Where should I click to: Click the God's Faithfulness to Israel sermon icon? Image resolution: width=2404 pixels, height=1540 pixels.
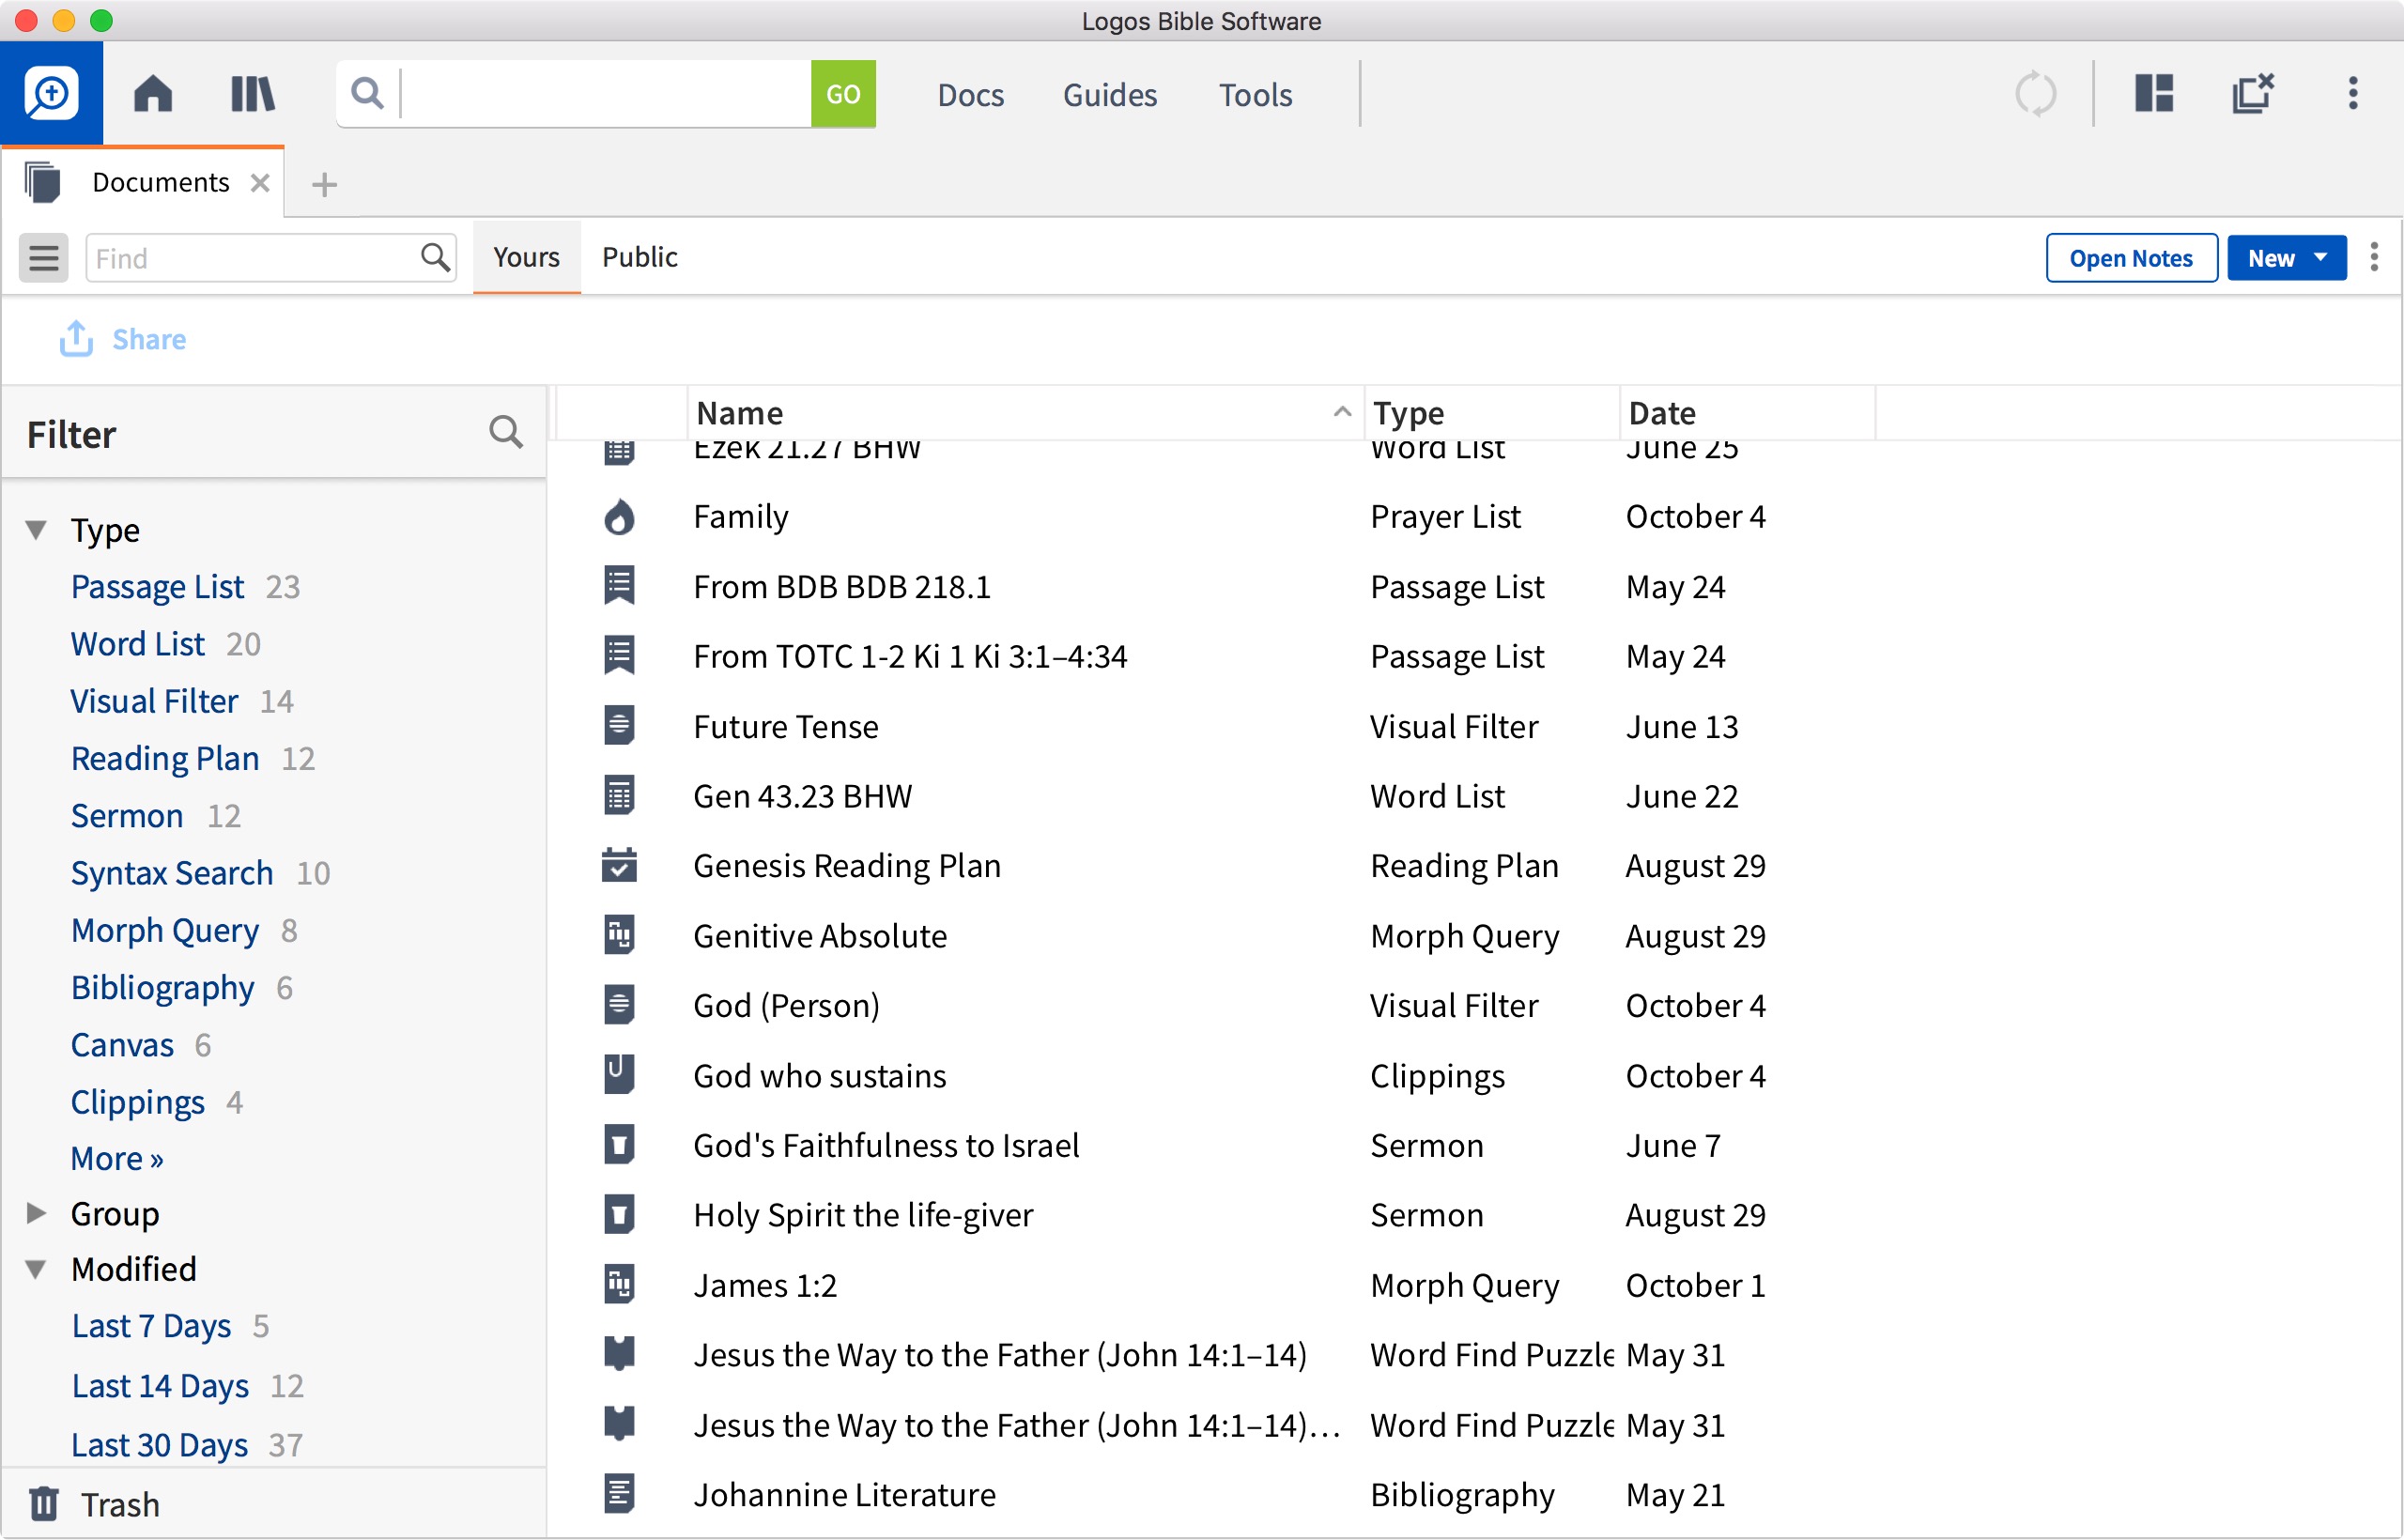pyautogui.click(x=619, y=1145)
